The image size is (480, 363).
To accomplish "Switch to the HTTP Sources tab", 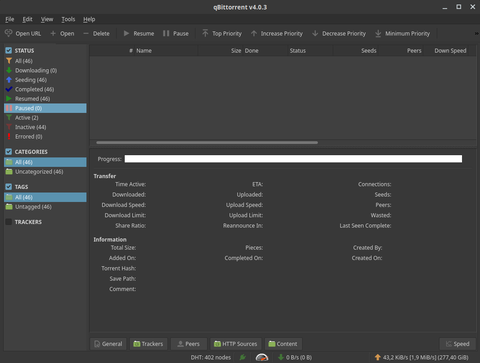I will tap(236, 344).
